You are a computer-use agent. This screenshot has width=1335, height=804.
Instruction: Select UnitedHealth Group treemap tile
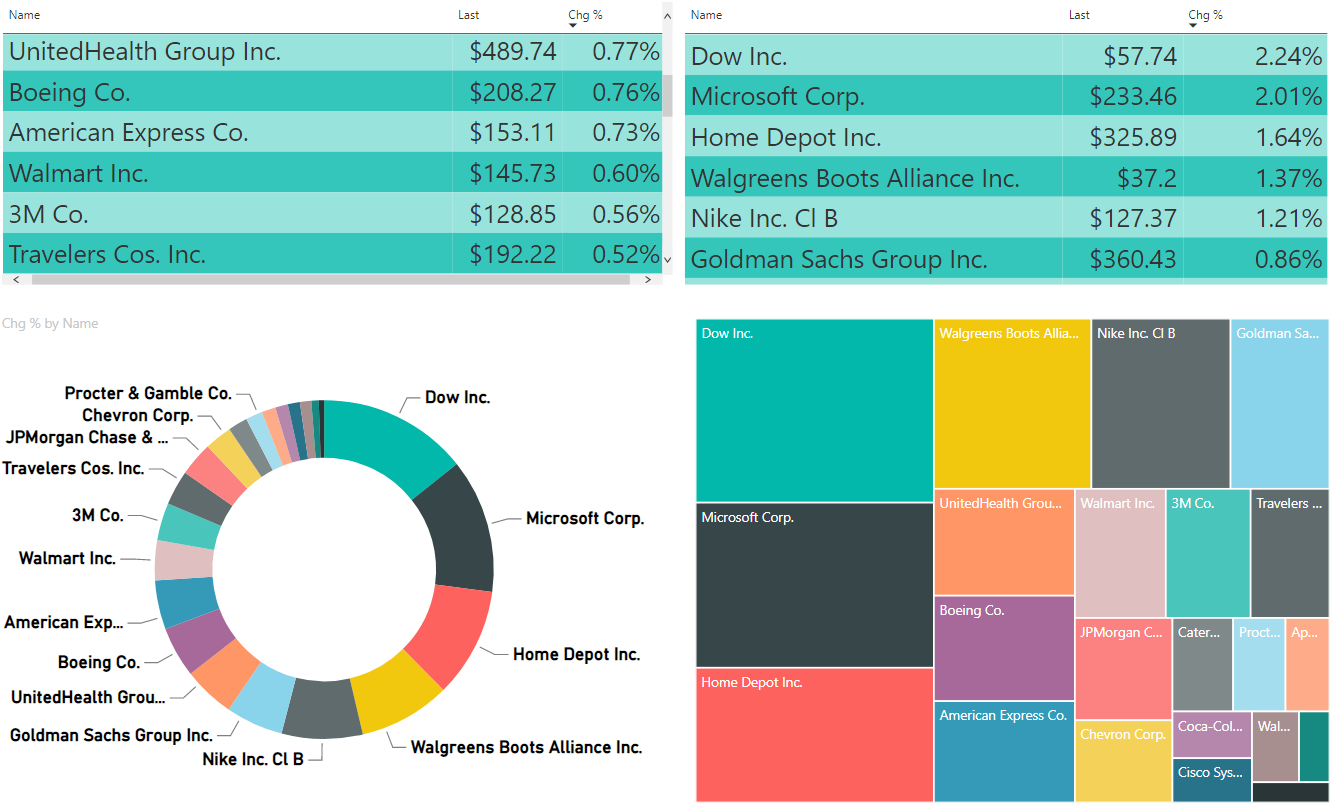[x=1004, y=542]
